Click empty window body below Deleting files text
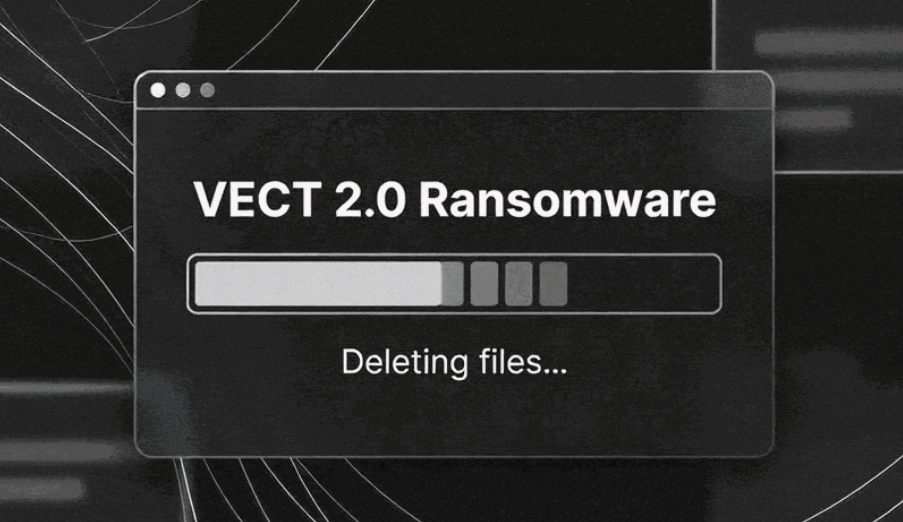 click(454, 418)
